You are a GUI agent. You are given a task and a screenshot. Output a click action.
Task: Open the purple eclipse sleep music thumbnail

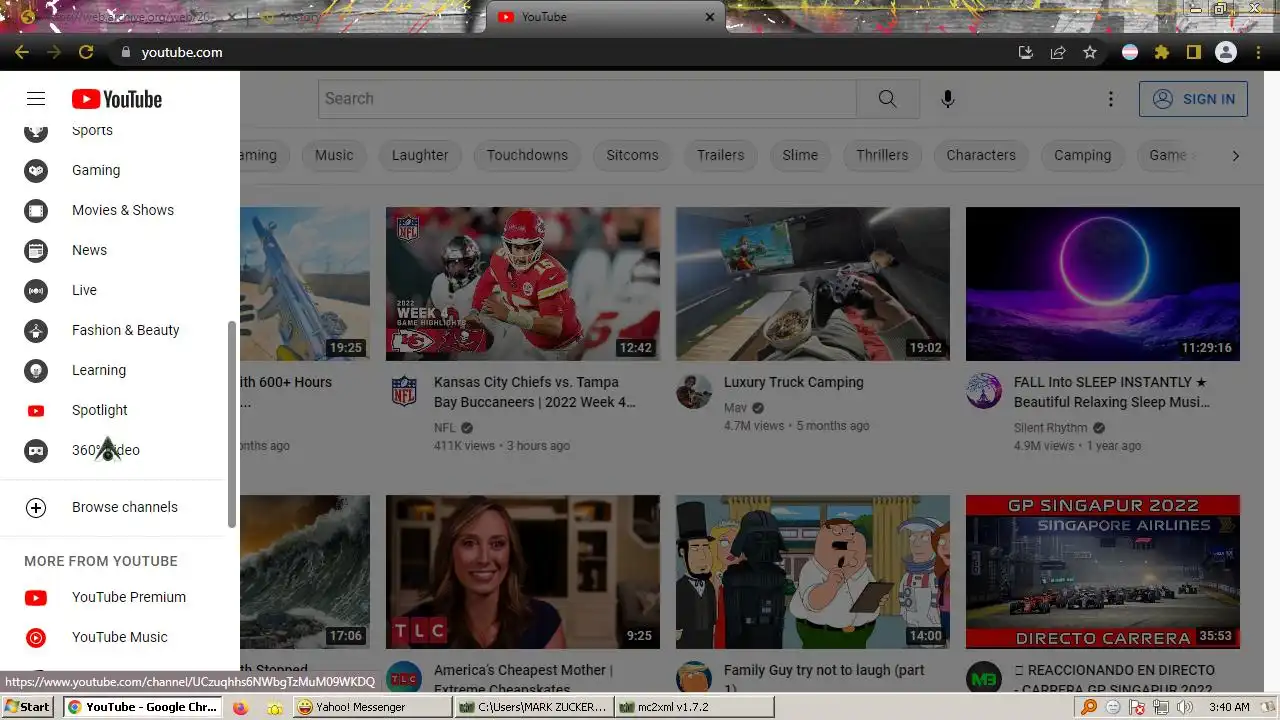tap(1103, 284)
